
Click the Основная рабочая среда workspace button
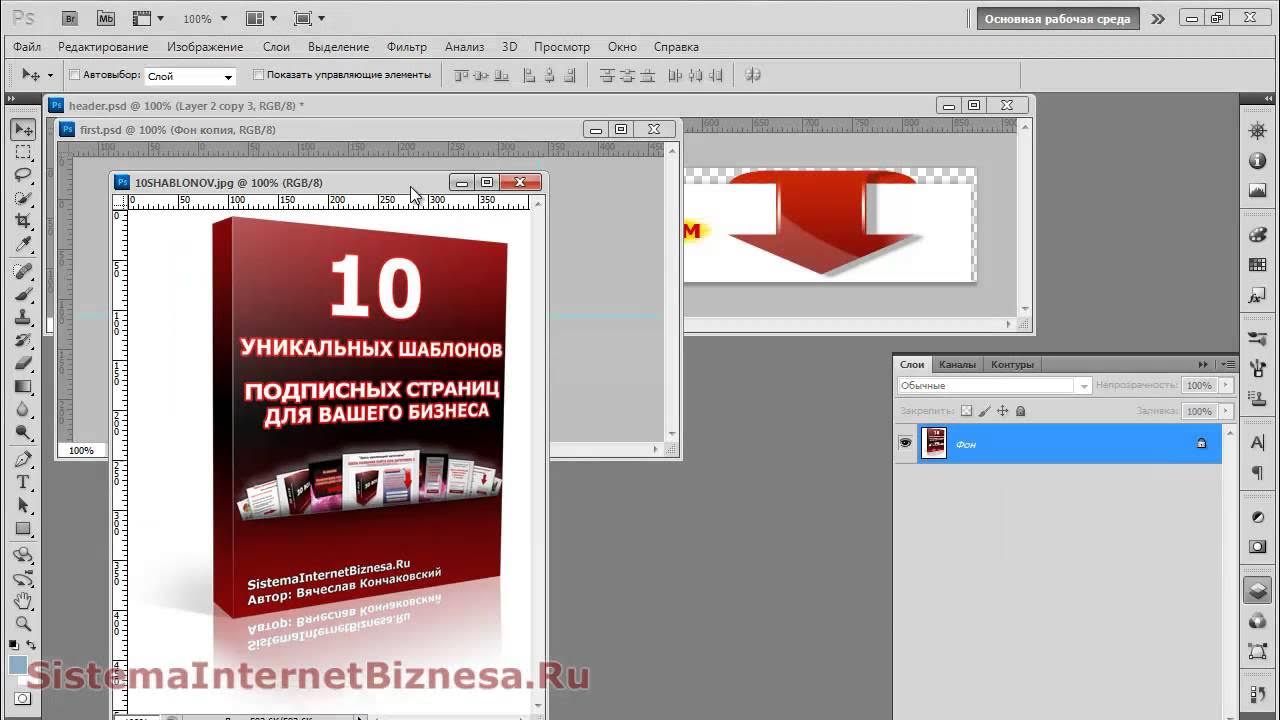(1058, 18)
